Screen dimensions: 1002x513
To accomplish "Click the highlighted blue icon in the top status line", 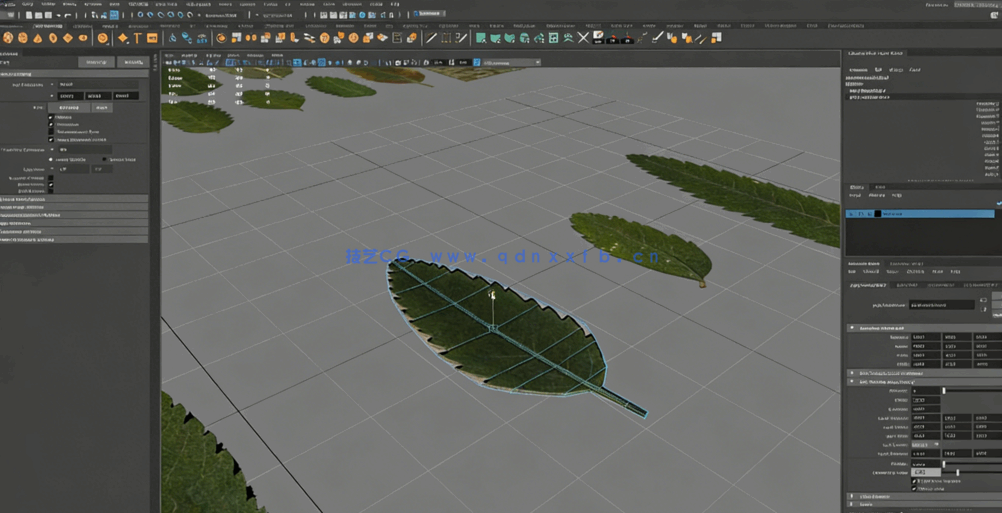I will coord(114,15).
